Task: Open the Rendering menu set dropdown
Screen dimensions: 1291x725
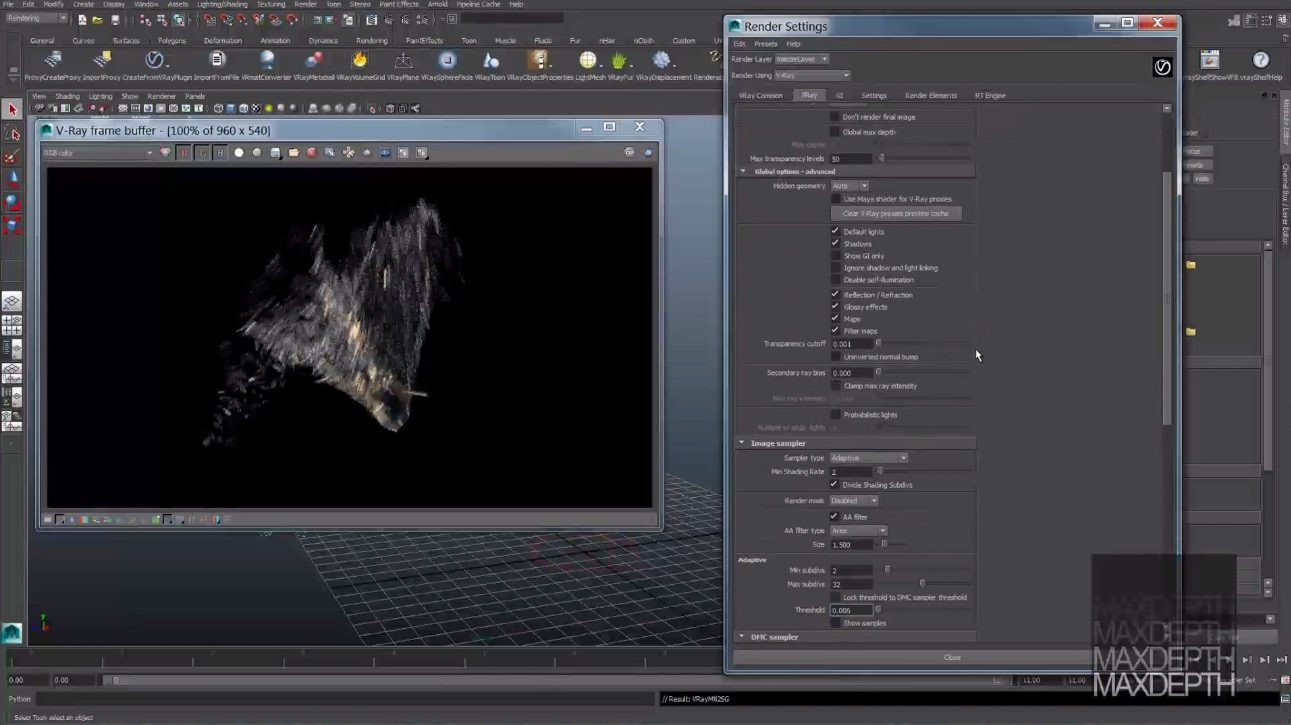Action: (35, 19)
